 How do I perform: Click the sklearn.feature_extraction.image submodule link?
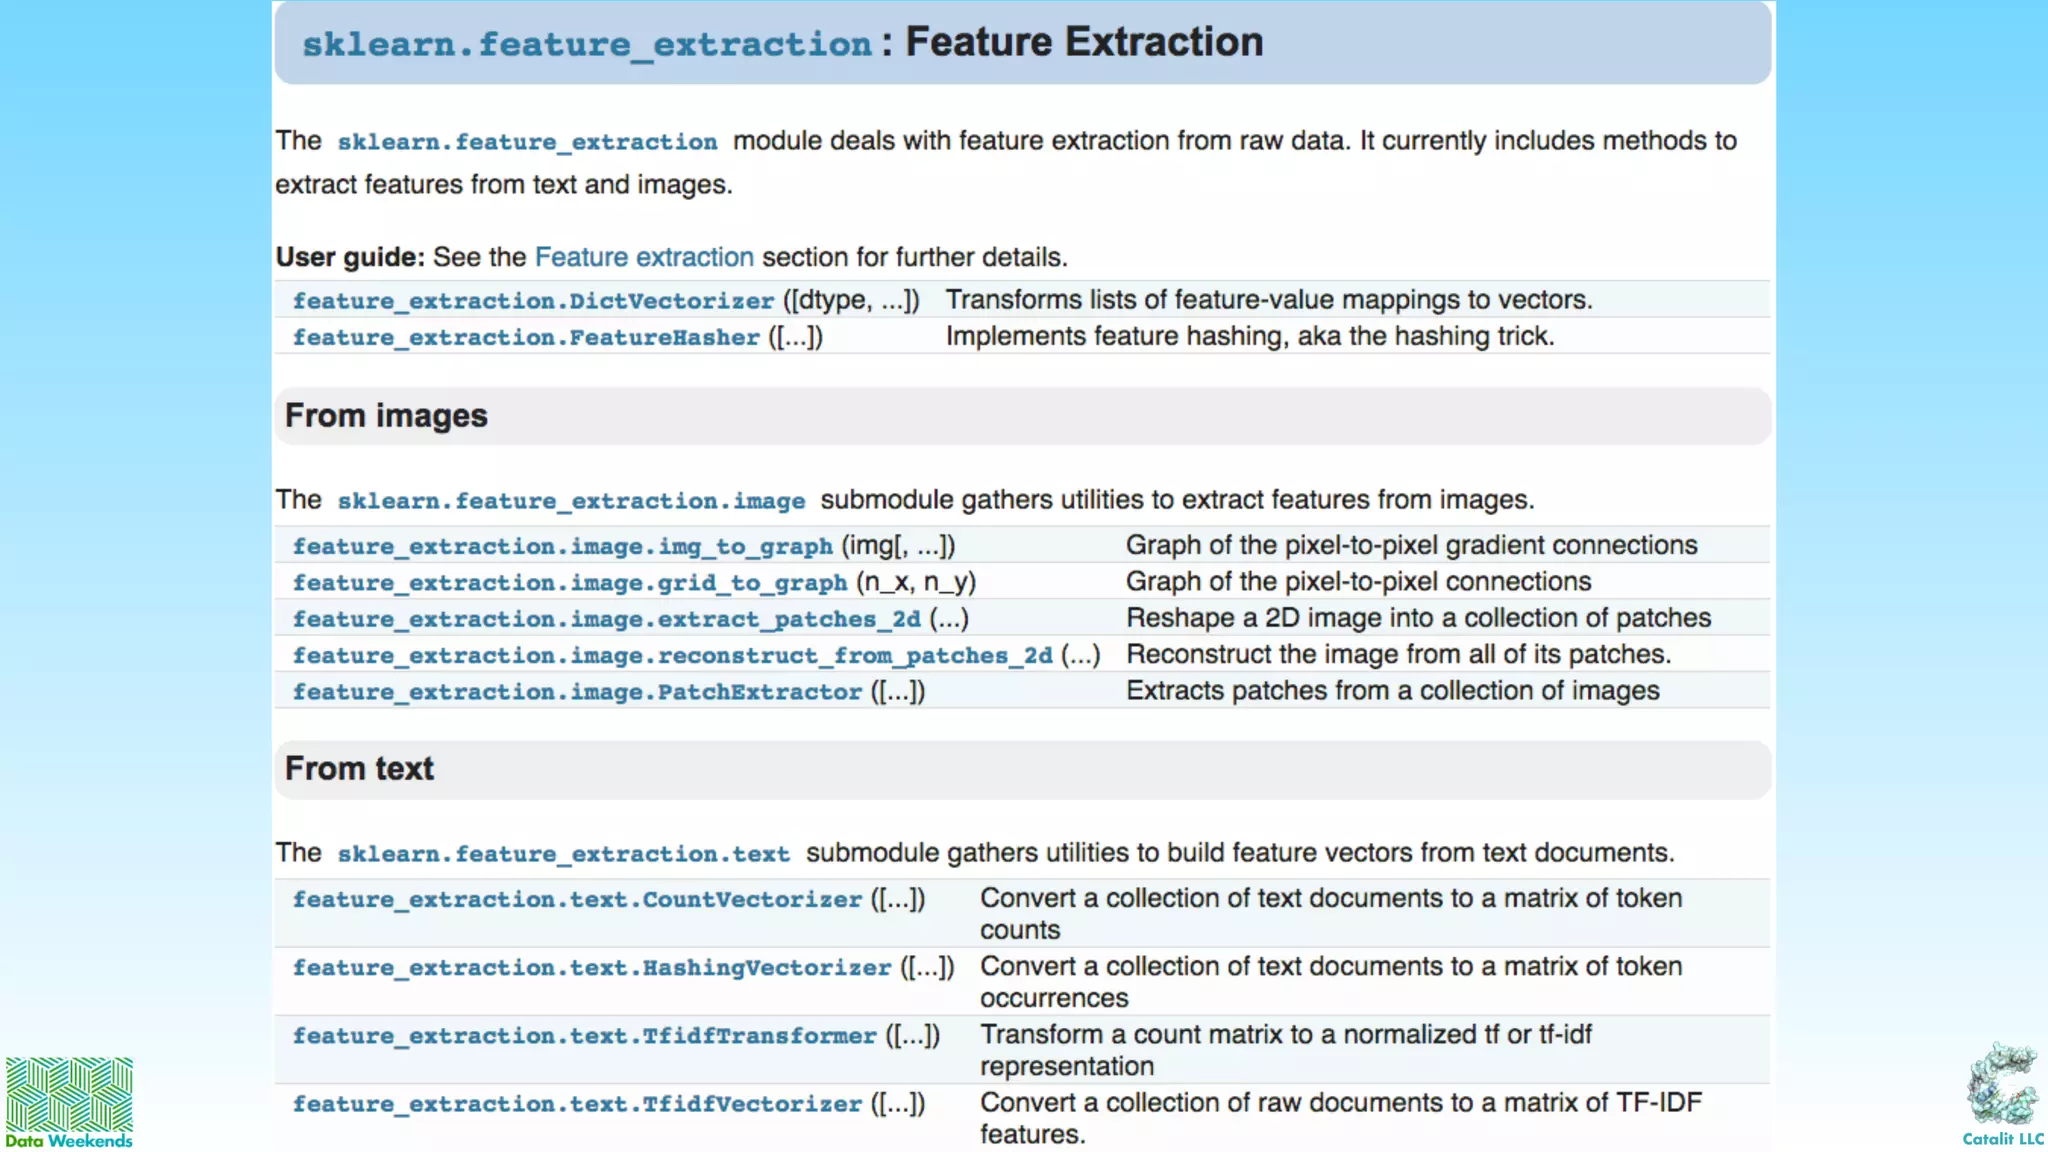pos(570,501)
